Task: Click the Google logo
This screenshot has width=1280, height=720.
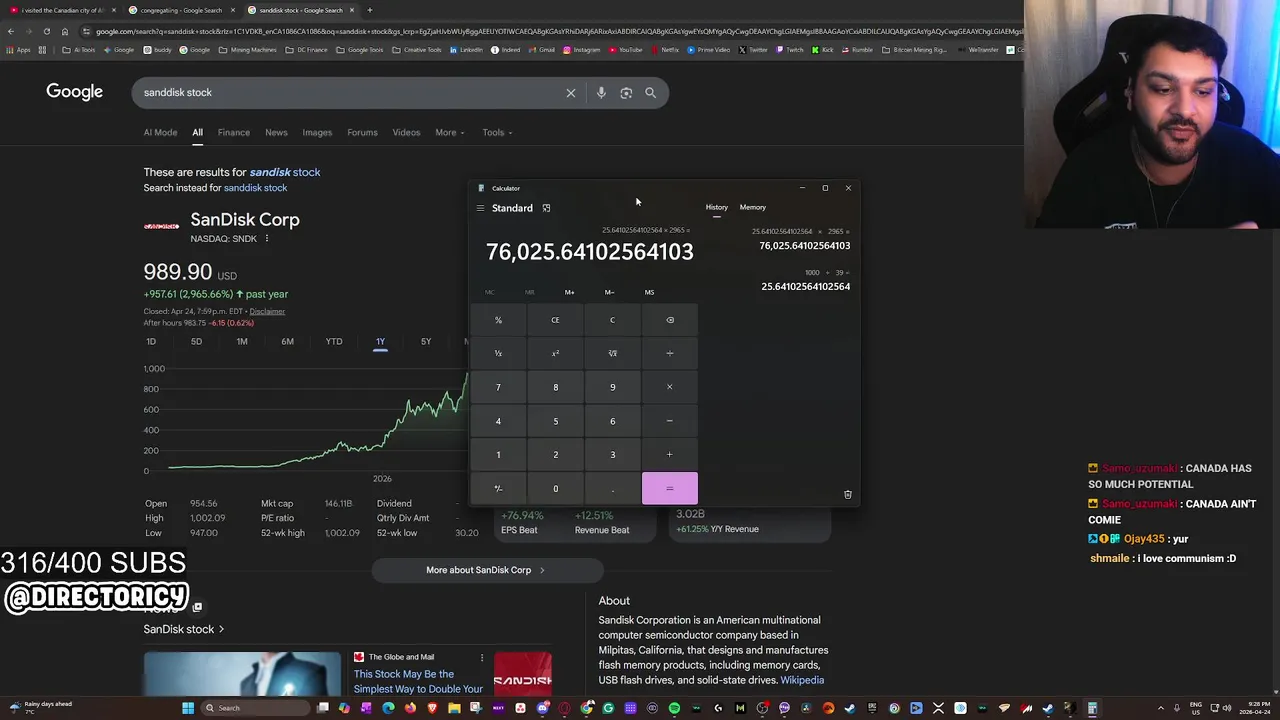Action: point(74,92)
